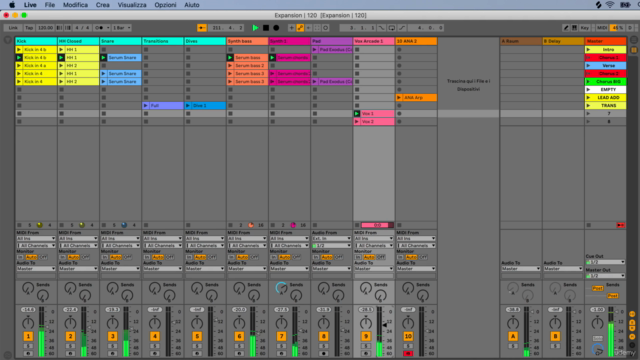Solo track 7 with its S button
This screenshot has width=640, height=360.
coord(282,346)
